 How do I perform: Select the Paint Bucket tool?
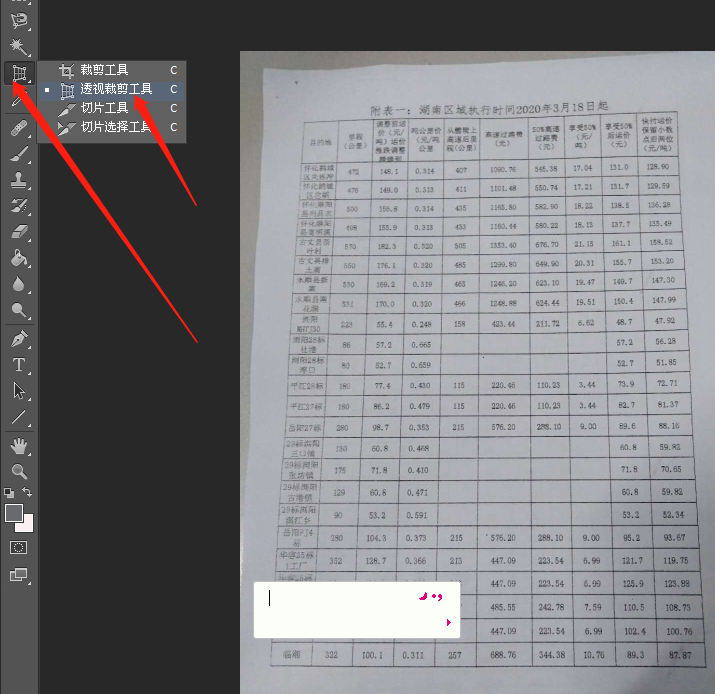[19, 258]
